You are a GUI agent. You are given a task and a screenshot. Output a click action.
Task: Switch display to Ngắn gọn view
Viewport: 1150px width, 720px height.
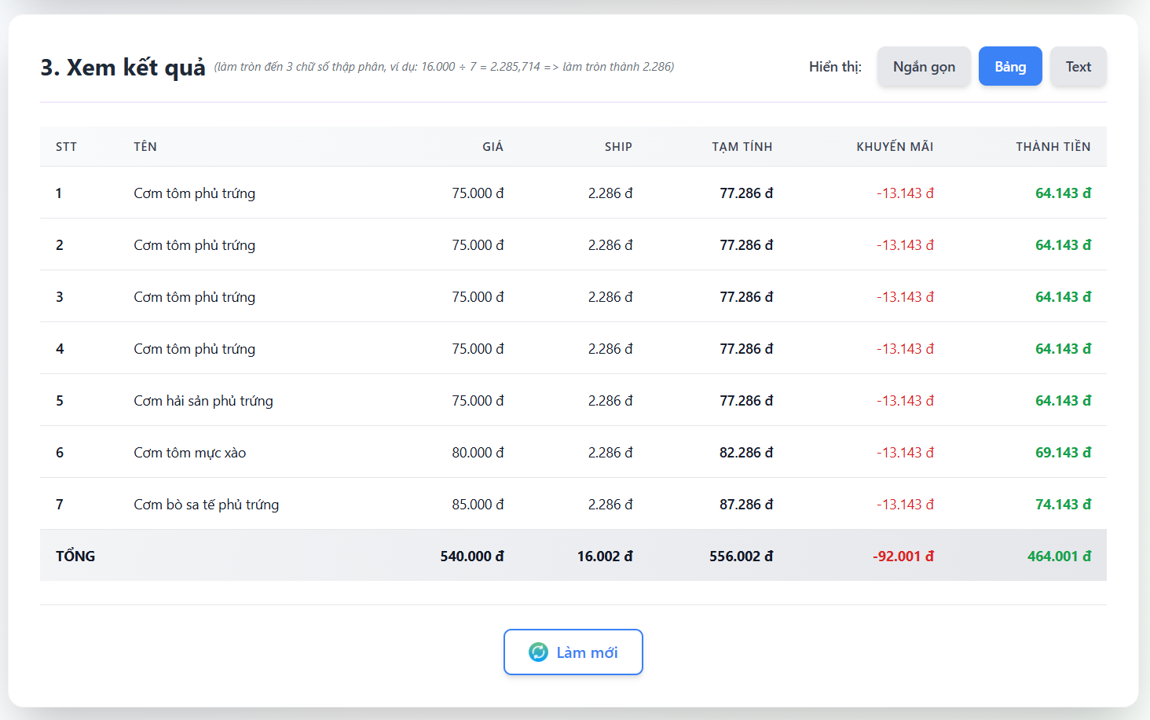923,67
